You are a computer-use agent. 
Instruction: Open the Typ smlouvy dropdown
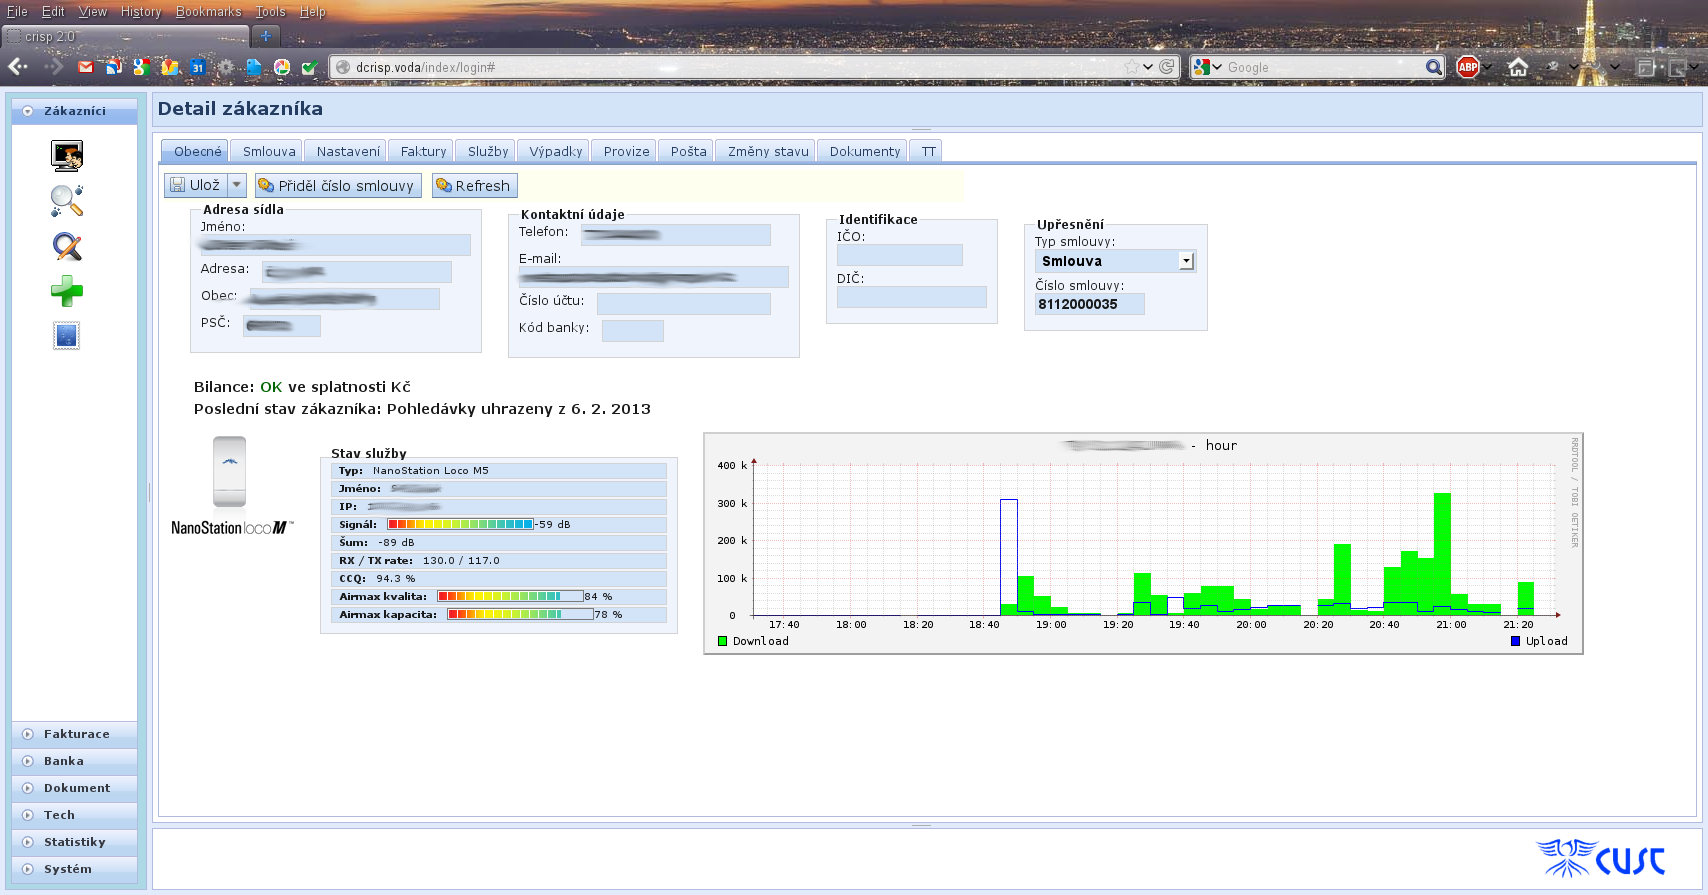click(x=1186, y=261)
